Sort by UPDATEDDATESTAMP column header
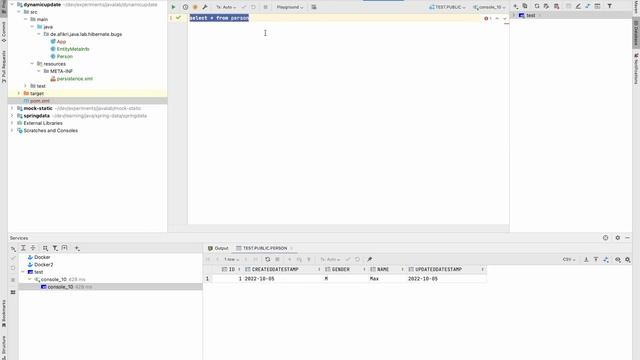This screenshot has width=640, height=360. (x=446, y=269)
